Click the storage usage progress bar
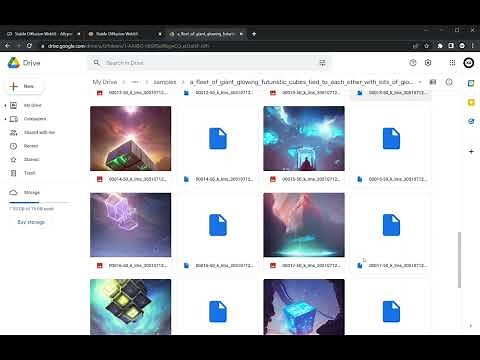 (x=39, y=203)
